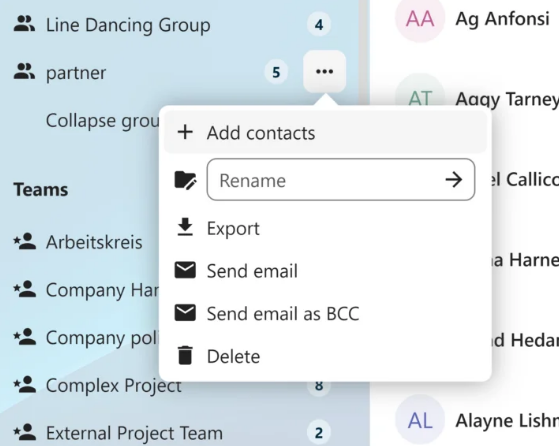Open the partner group
Image resolution: width=559 pixels, height=446 pixels.
click(76, 73)
